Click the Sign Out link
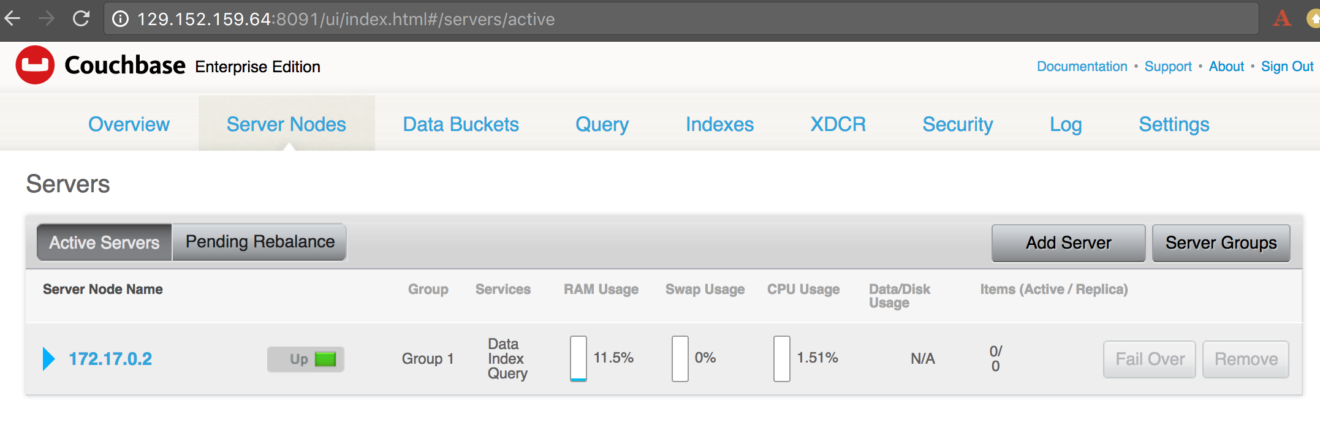The width and height of the screenshot is (1320, 436). (1287, 66)
